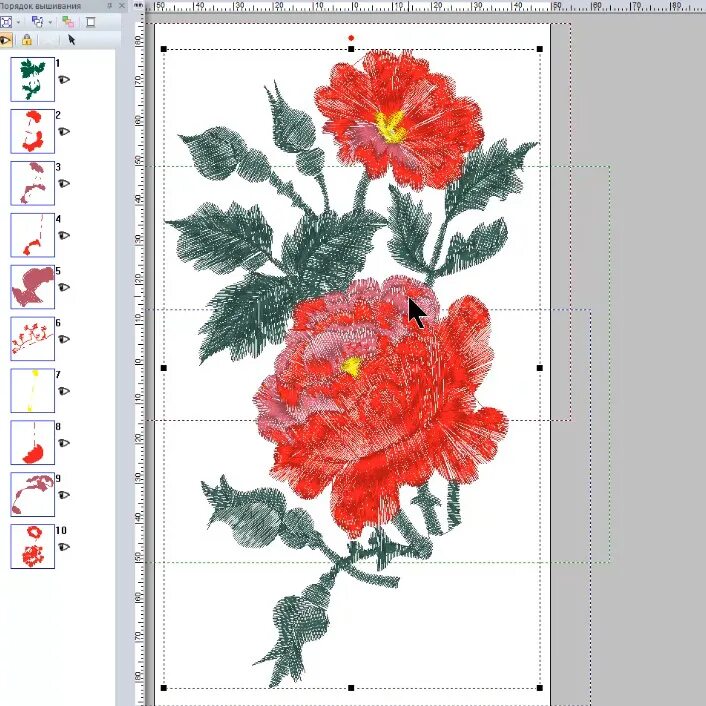
Task: Open the dropdown arrow beside the zoom-to-fit icon
Action: click(x=18, y=22)
